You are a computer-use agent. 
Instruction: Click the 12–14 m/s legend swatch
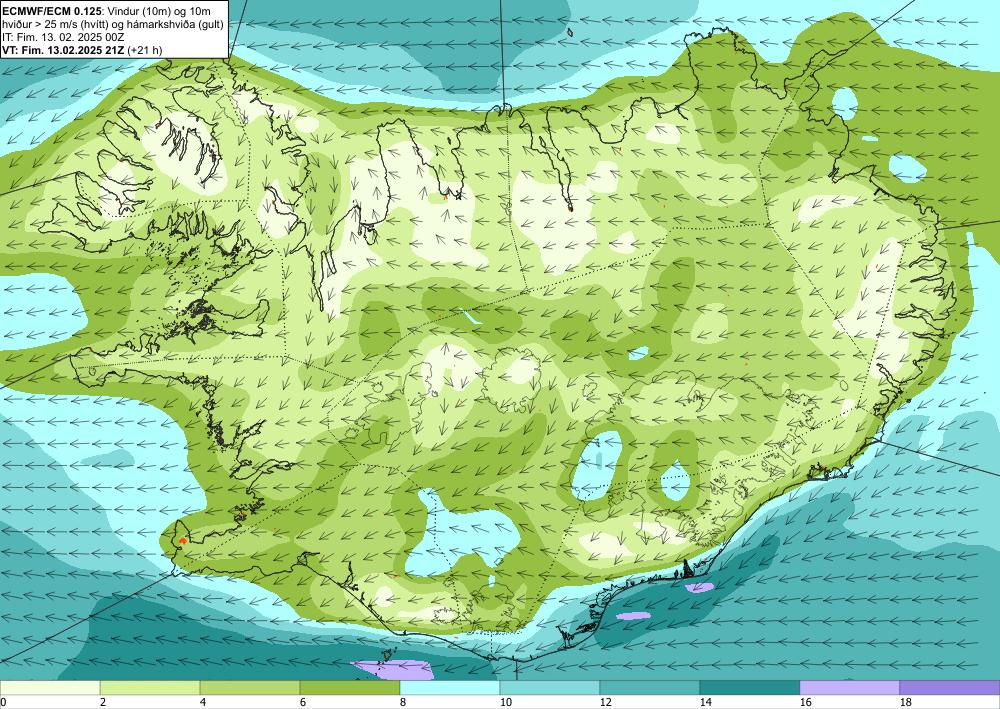(650, 687)
